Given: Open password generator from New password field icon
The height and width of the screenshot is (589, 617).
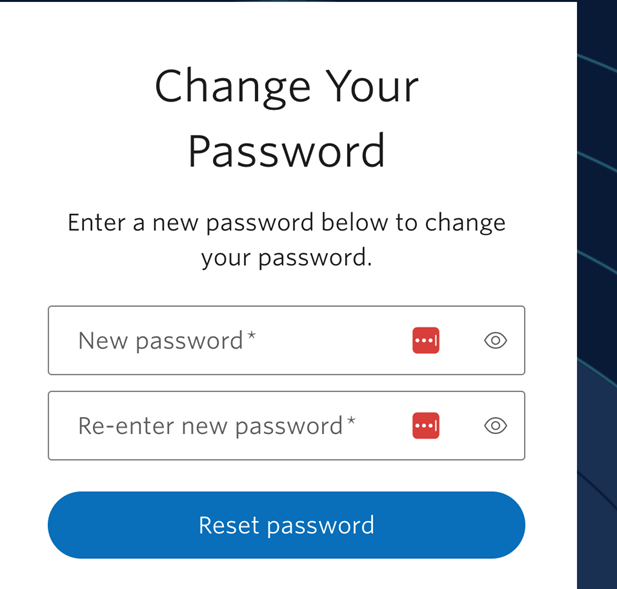Looking at the screenshot, I should (x=426, y=340).
